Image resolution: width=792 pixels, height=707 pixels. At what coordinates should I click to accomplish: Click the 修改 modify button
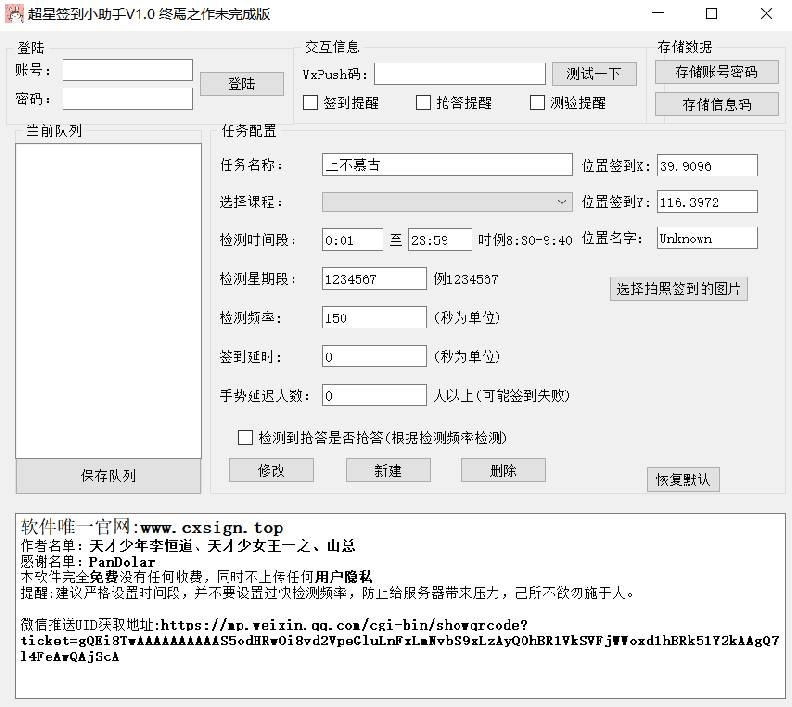click(271, 470)
